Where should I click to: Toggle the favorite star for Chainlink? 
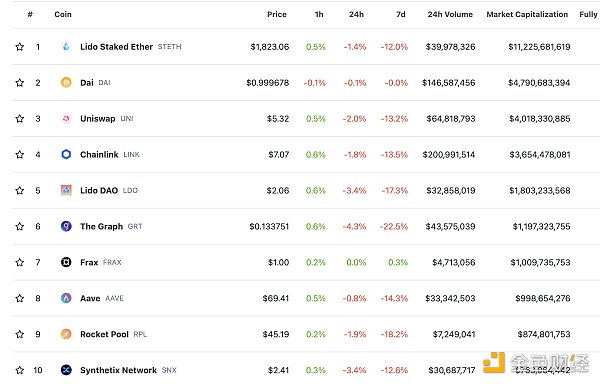click(x=20, y=155)
